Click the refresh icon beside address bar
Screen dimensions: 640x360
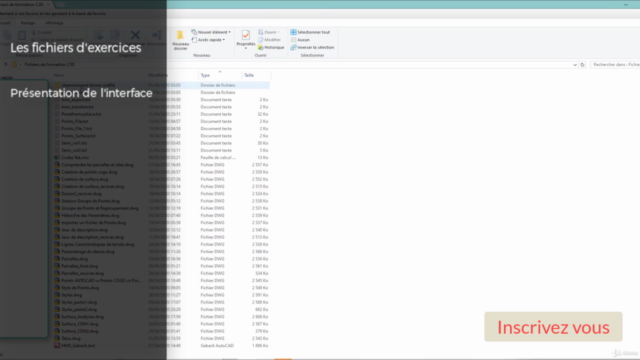click(x=582, y=65)
